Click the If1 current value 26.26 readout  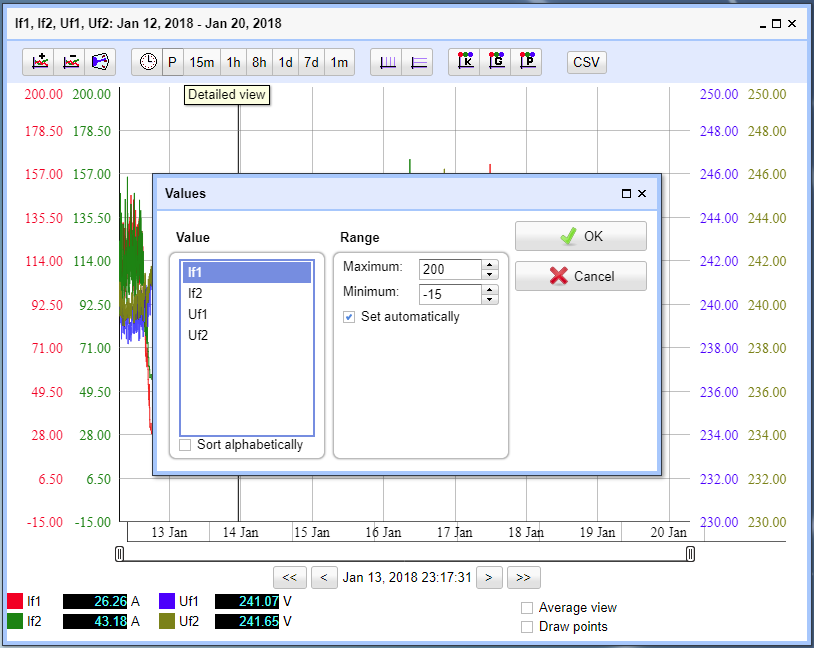(x=95, y=601)
